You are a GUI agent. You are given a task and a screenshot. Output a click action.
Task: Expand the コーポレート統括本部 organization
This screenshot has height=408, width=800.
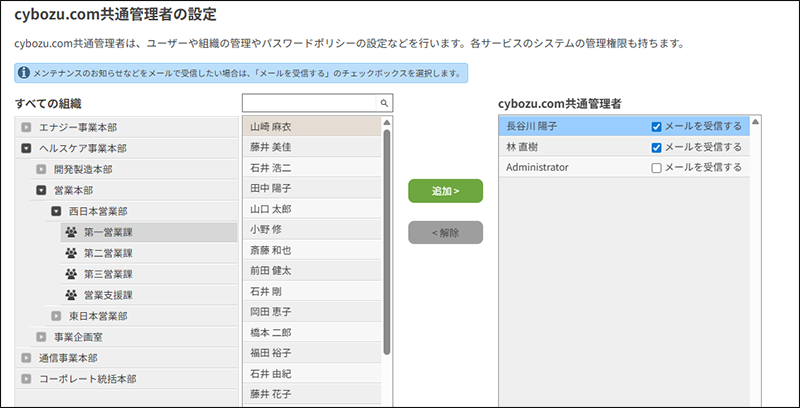[26, 379]
